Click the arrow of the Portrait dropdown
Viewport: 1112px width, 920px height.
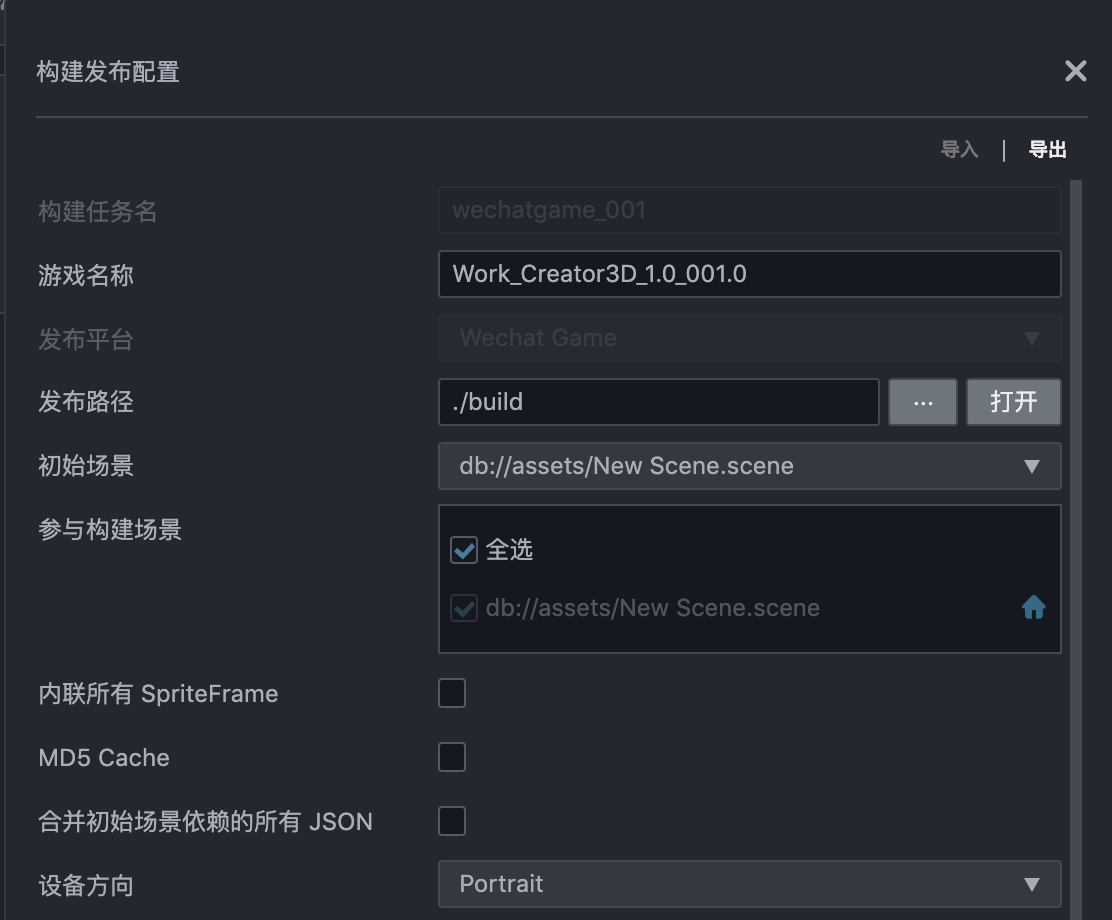point(1032,884)
